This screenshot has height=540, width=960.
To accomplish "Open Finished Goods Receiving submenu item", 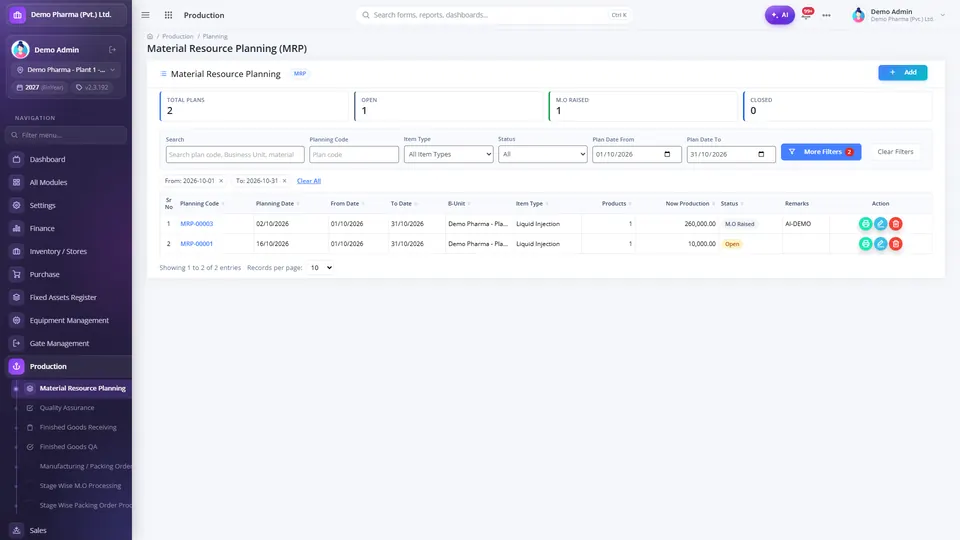I will pos(77,427).
